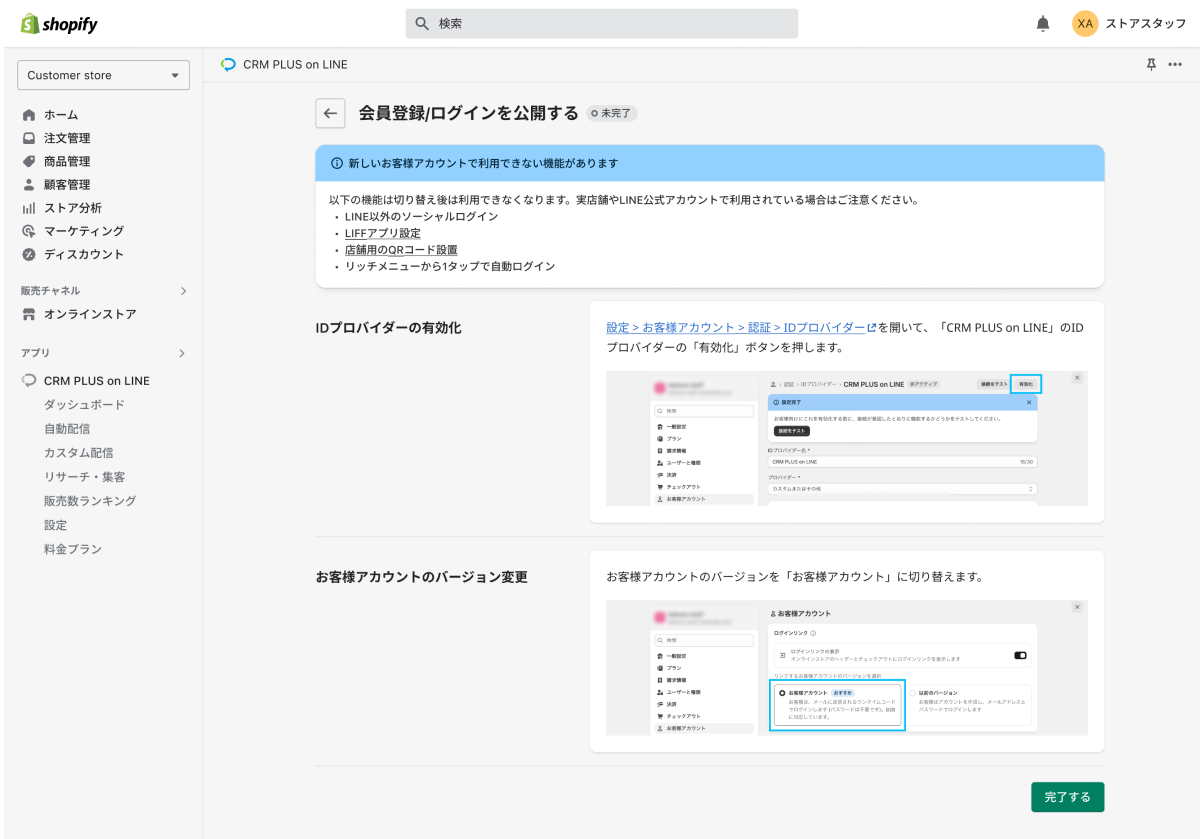Click the ディスカウント percent icon
This screenshot has width=1200, height=839.
pyautogui.click(x=29, y=254)
